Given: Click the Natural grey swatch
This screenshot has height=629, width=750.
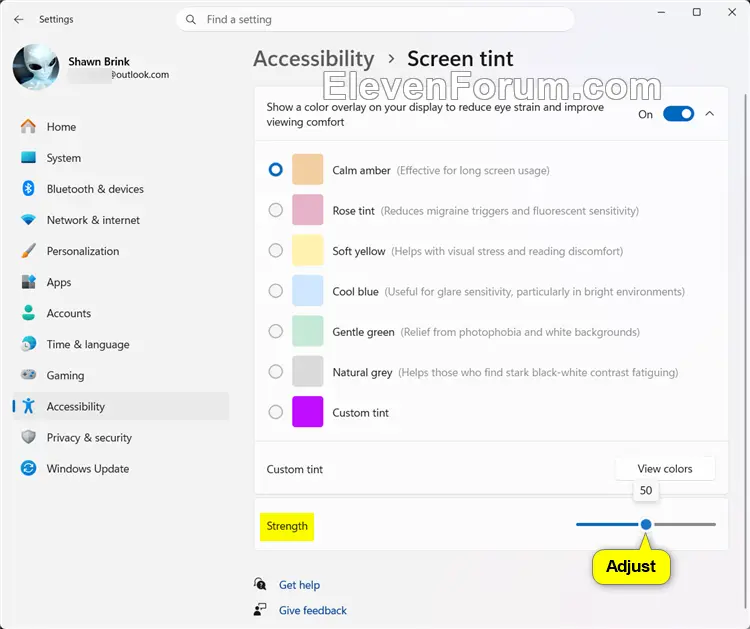Looking at the screenshot, I should [x=308, y=371].
